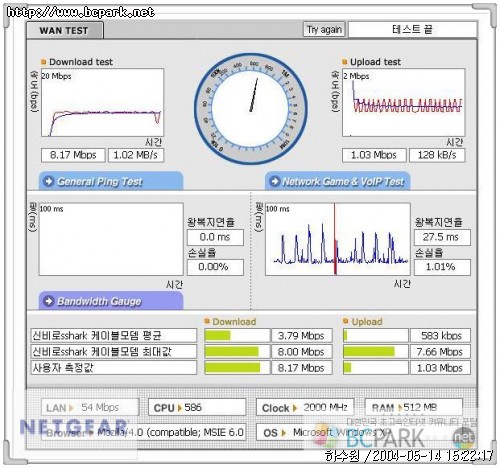This screenshot has height=468, width=500.
Task: Click the 8.17 Mbps download bar in 사용자 측정값 row
Action: [237, 368]
